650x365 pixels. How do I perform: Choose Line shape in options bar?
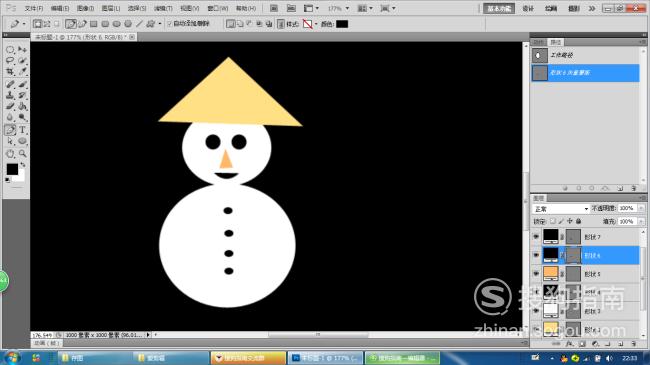tap(140, 24)
